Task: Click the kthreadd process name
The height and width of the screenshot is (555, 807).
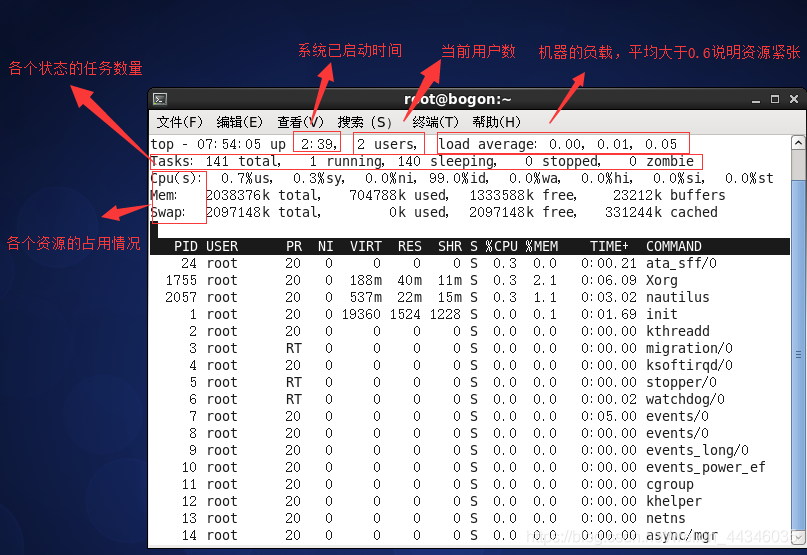Action: [678, 331]
